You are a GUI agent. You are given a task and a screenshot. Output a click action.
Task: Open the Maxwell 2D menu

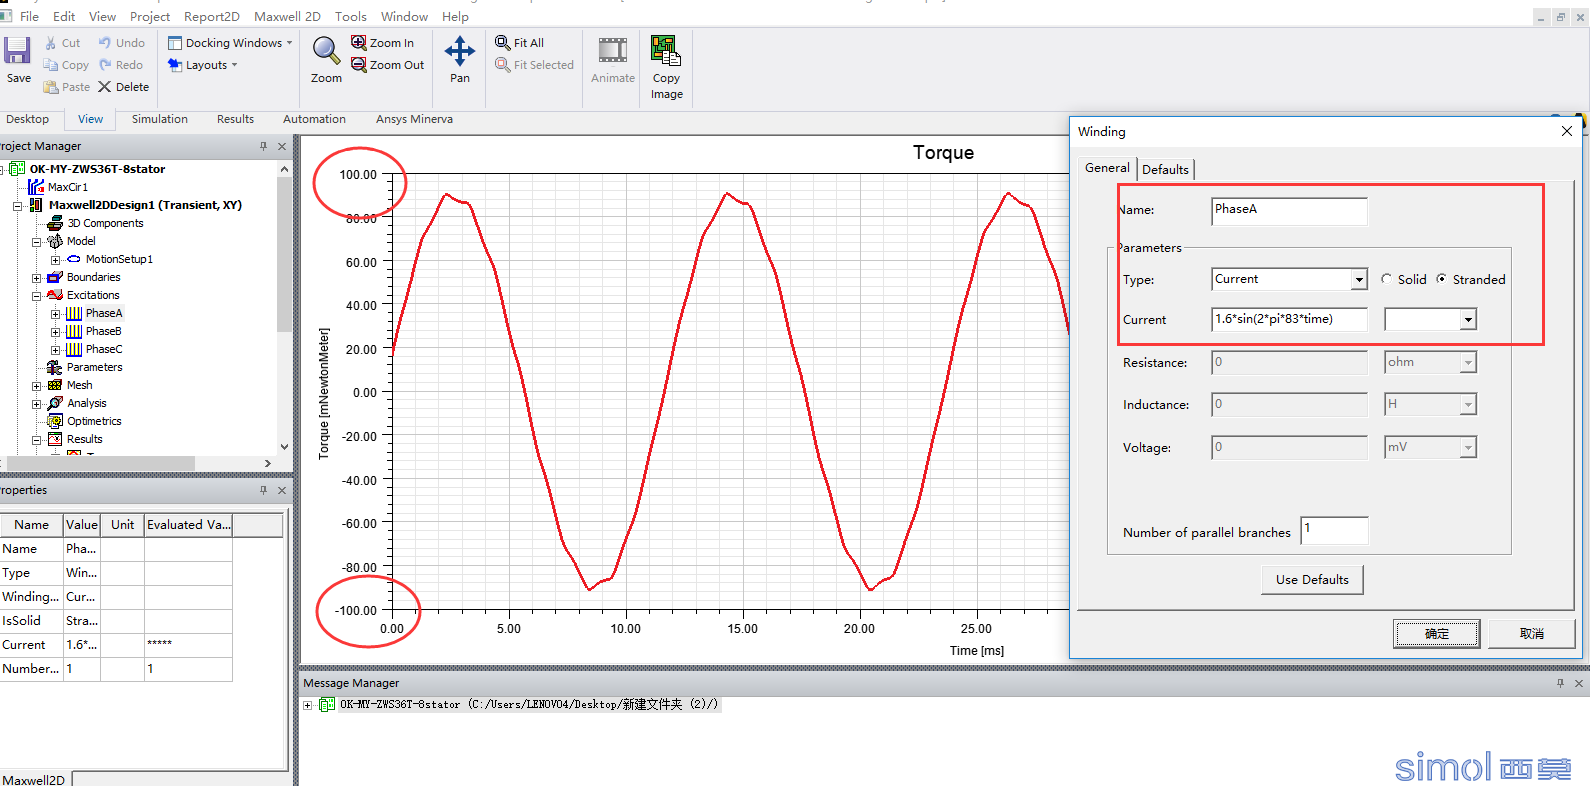[x=287, y=16]
